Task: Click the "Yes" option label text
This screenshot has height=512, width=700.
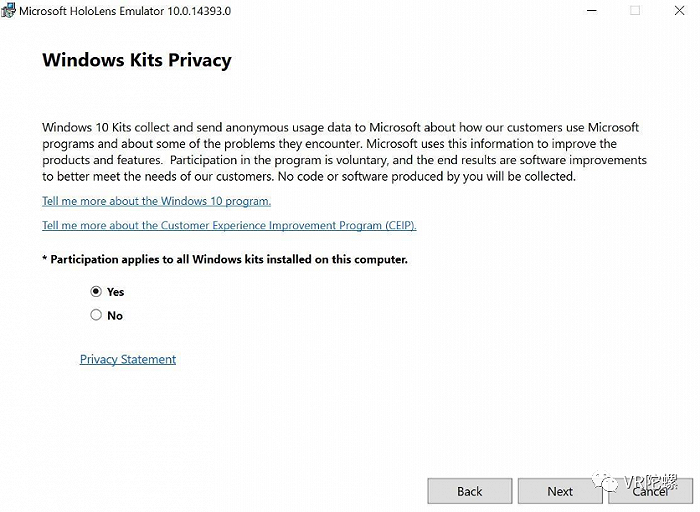Action: (x=115, y=292)
